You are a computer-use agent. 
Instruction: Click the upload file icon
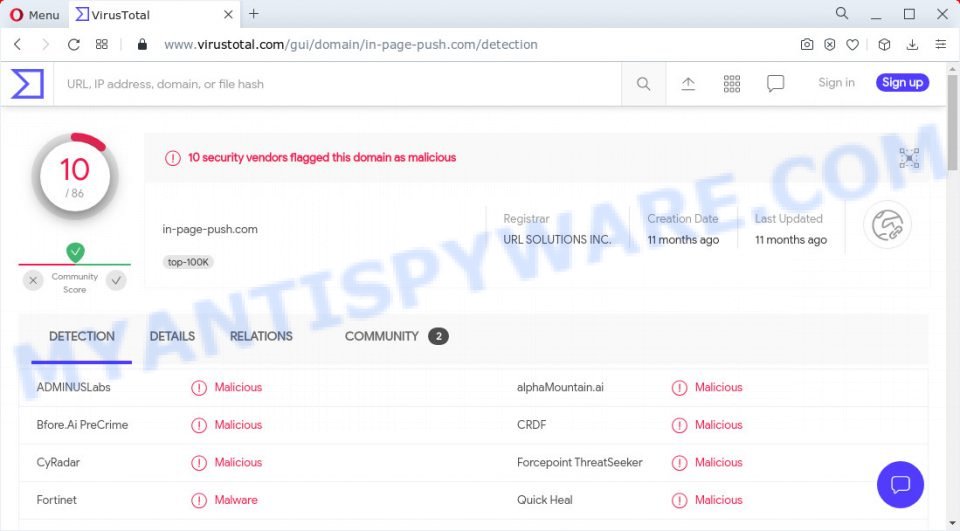[x=688, y=83]
